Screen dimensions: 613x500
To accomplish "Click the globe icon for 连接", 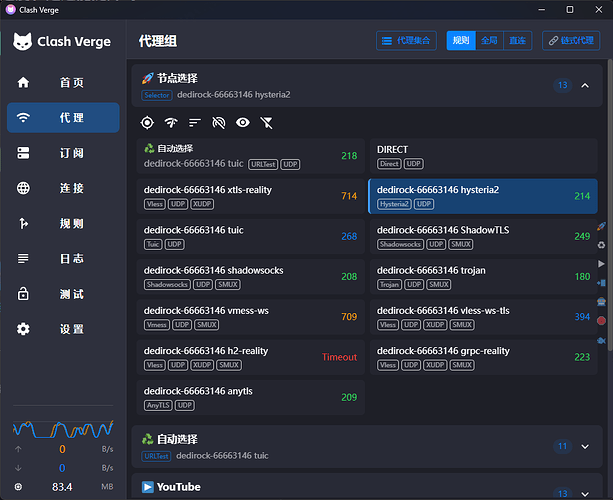I will (x=23, y=188).
